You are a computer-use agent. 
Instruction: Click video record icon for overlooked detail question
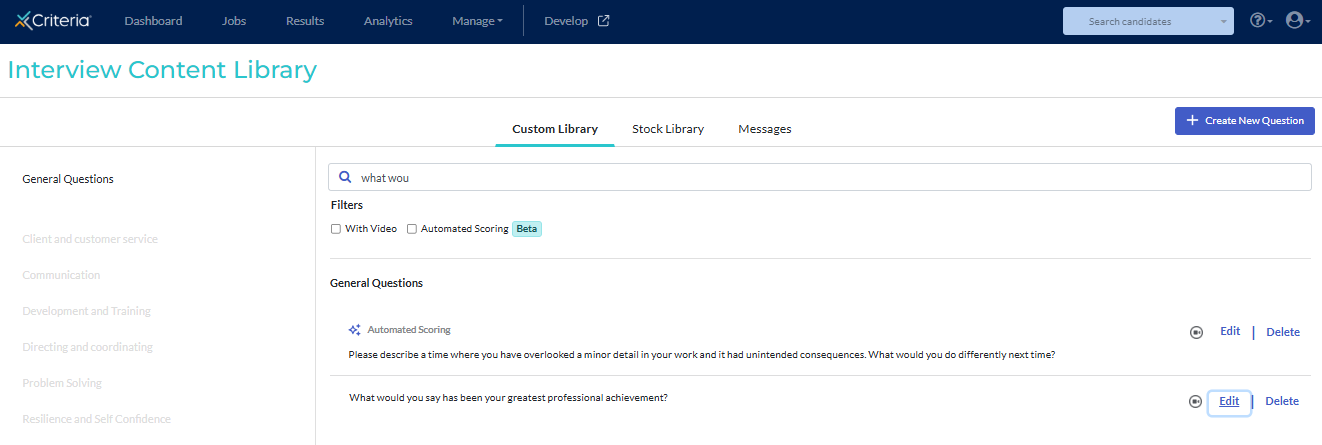pos(1196,333)
